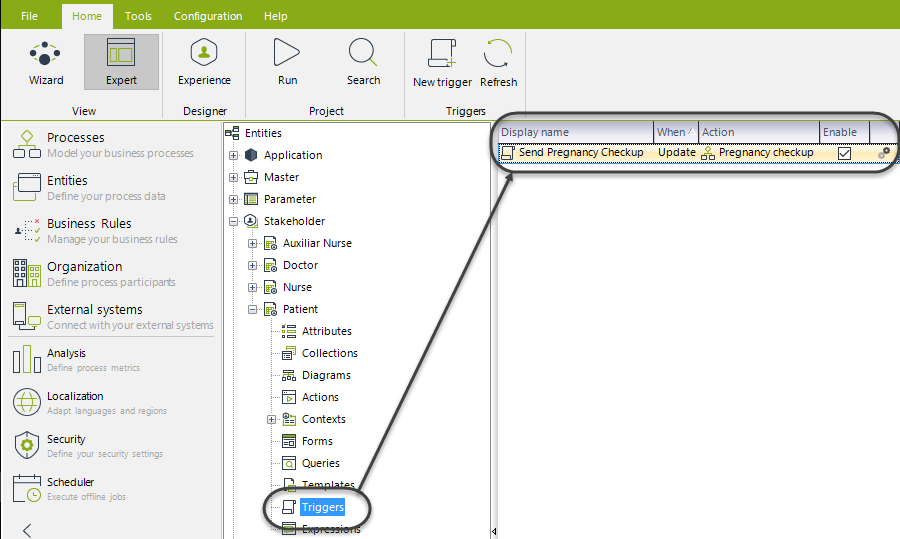This screenshot has height=539, width=900.
Task: Open the File menu
Action: point(29,16)
